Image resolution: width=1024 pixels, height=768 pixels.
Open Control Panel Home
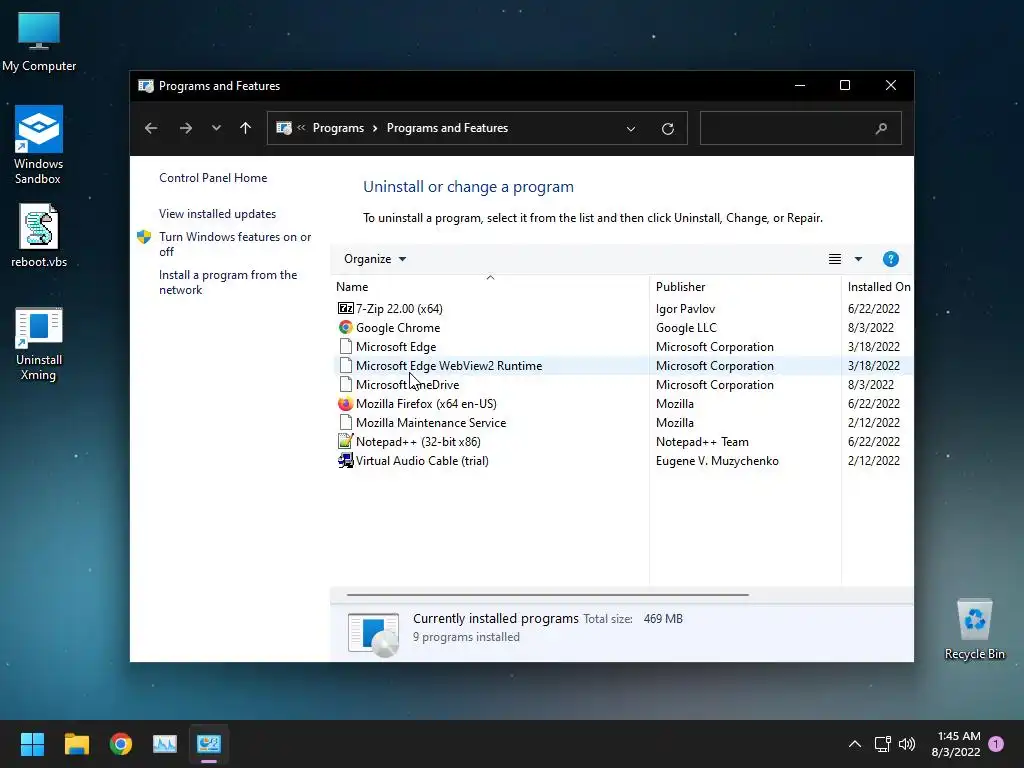(x=213, y=178)
